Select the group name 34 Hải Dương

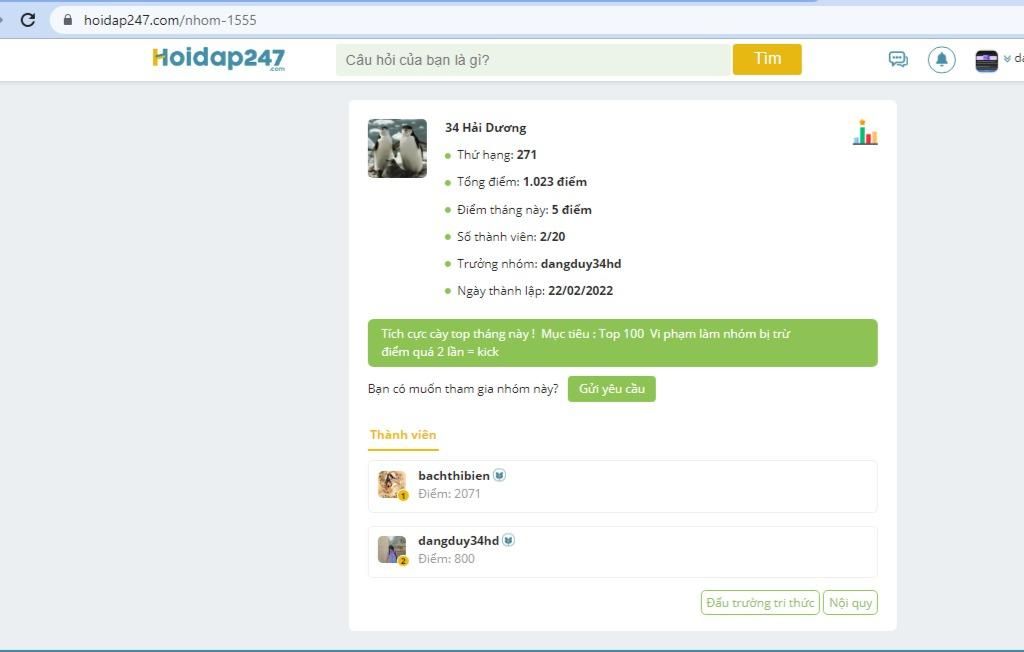click(x=485, y=127)
